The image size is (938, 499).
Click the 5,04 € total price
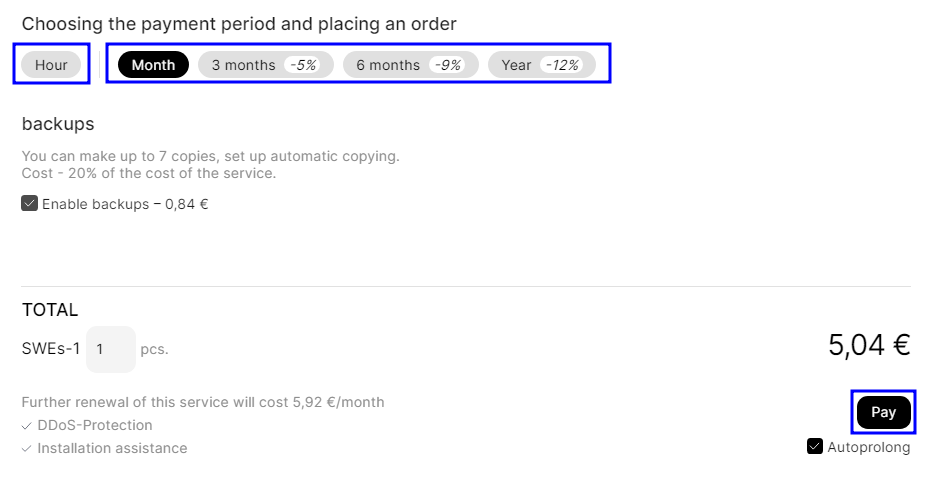pyautogui.click(x=868, y=345)
